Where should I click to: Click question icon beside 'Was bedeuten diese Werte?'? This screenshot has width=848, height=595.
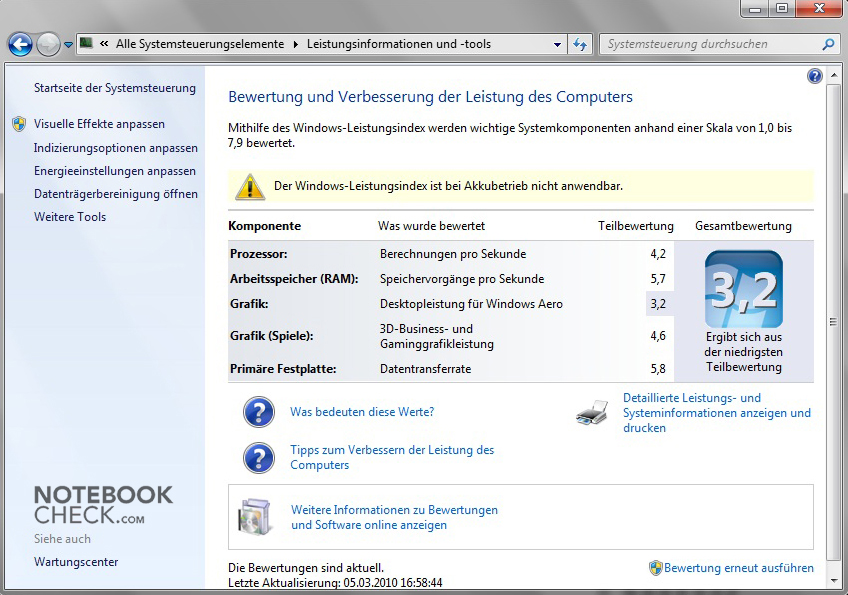coord(259,412)
